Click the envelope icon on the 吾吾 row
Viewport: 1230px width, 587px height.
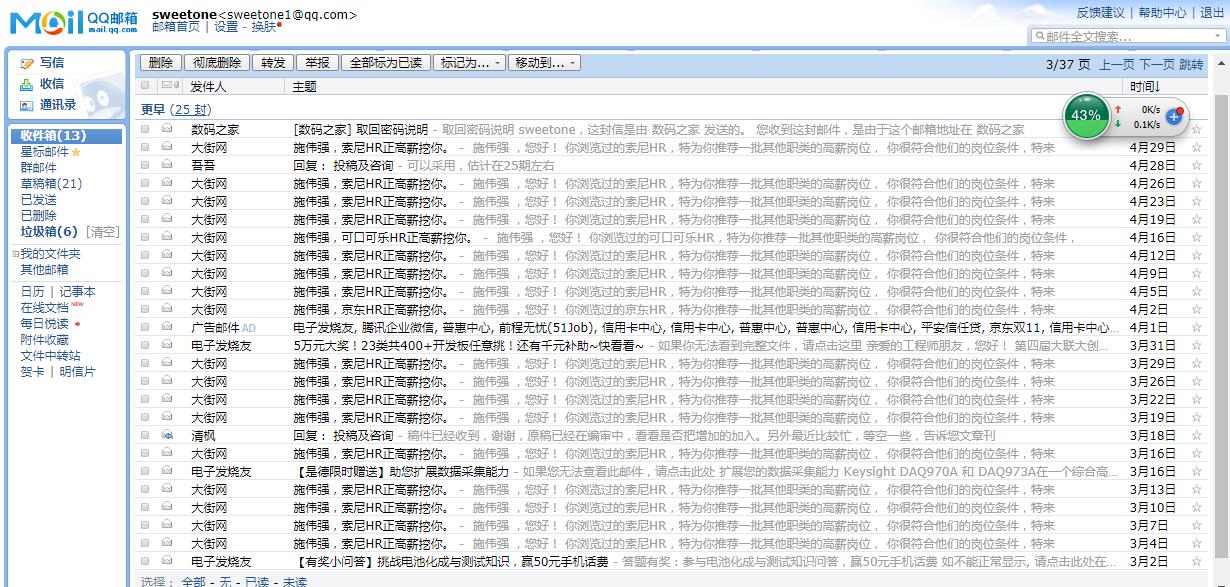pos(167,165)
